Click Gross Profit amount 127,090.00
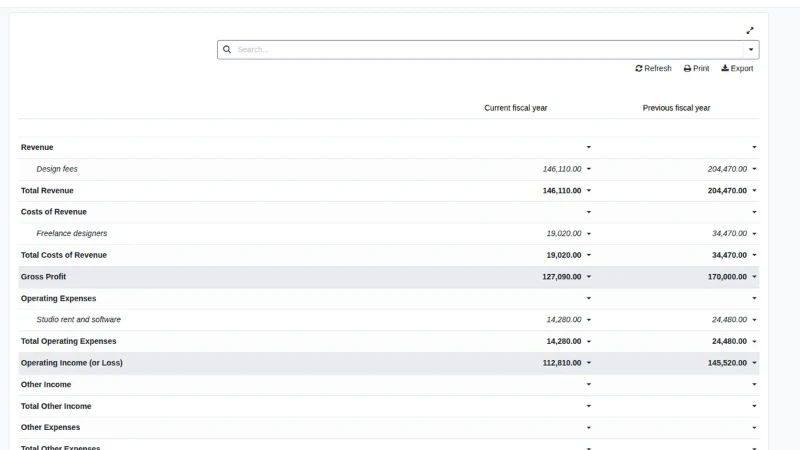 click(x=562, y=277)
